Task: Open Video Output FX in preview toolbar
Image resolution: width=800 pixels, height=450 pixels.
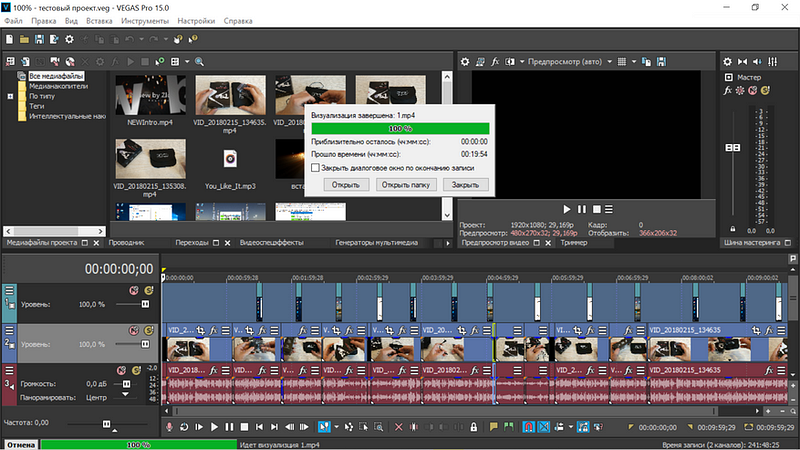Action: [x=495, y=62]
